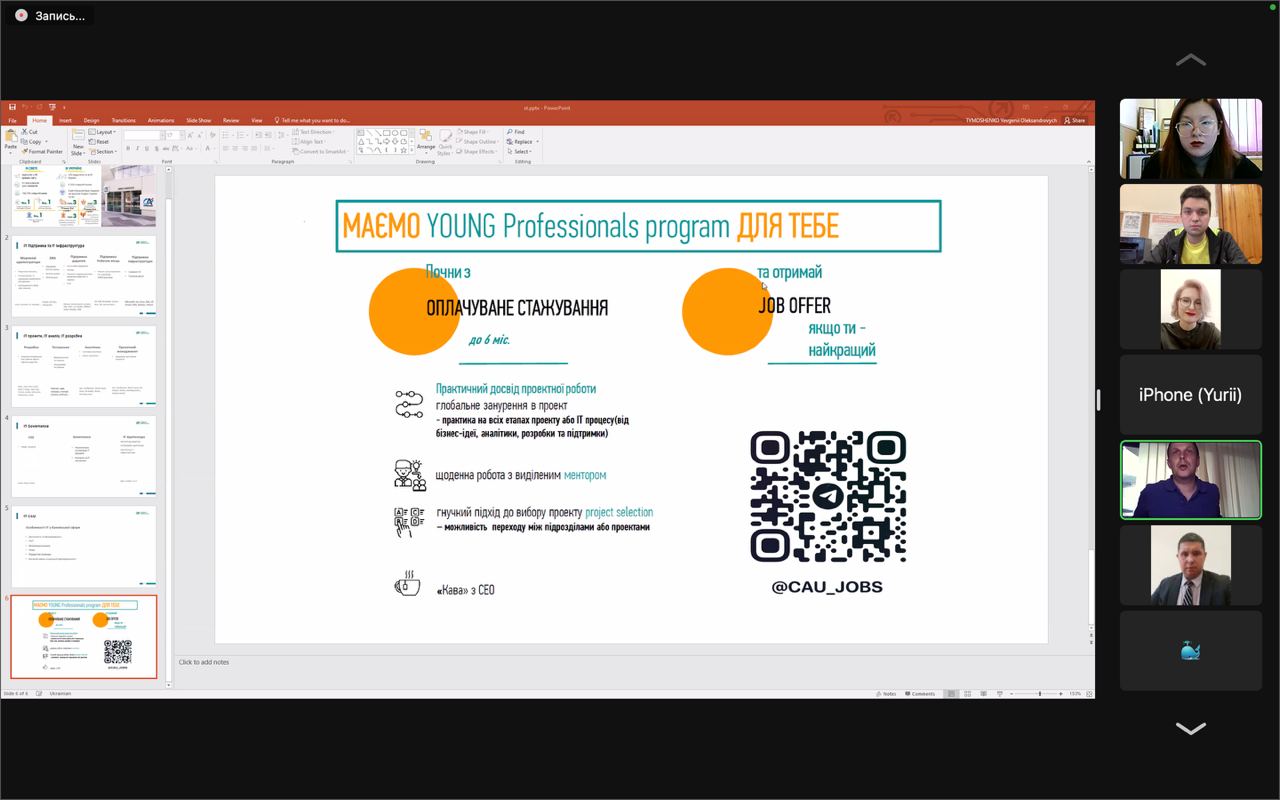Open the Section dropdown menu
Viewport: 1280px width, 800px height.
pyautogui.click(x=104, y=152)
